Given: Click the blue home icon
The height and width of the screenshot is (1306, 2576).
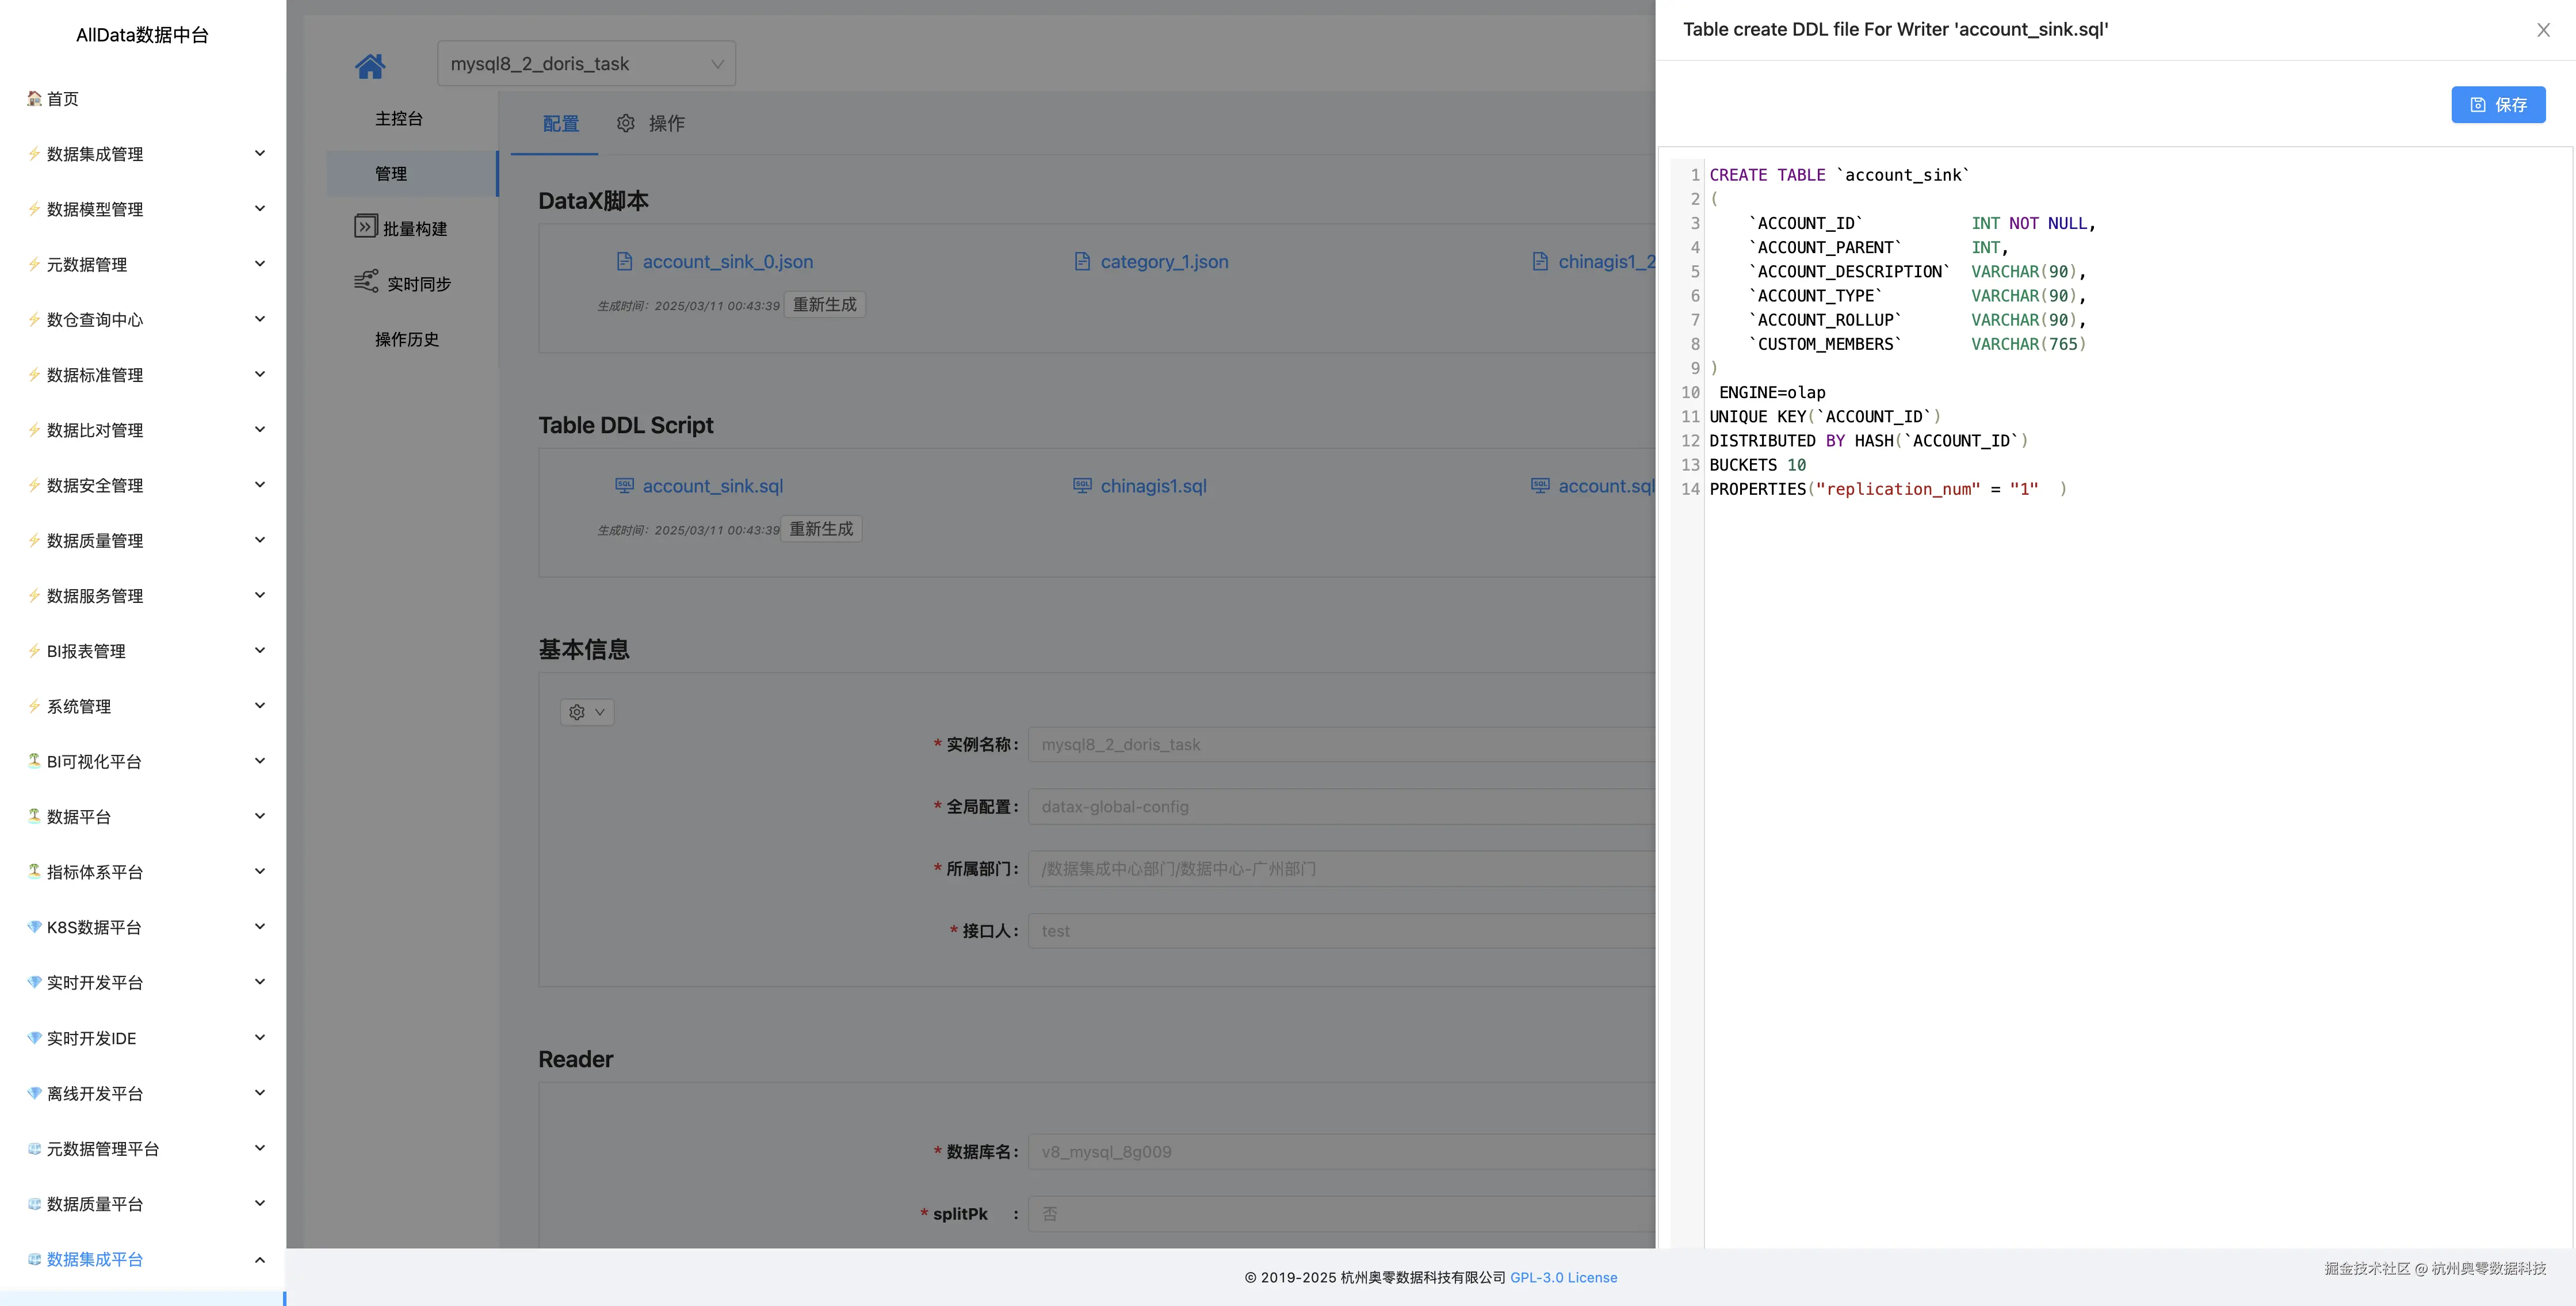Looking at the screenshot, I should point(370,66).
